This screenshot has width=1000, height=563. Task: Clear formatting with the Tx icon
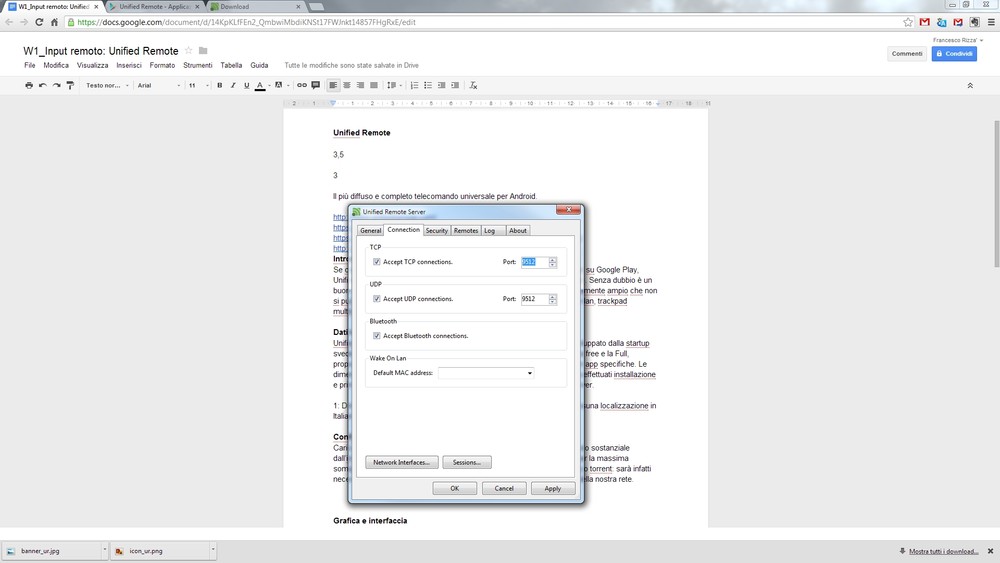[474, 85]
